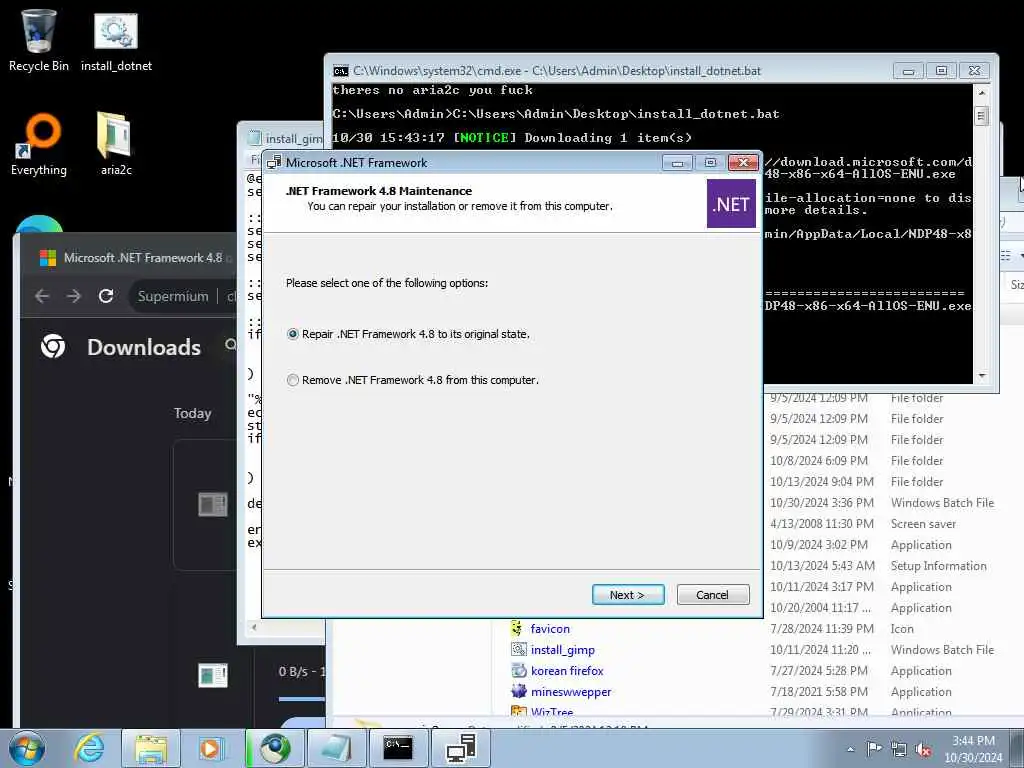Viewport: 1024px width, 768px height.
Task: Click install_gimp Notepad window title
Action: click(x=294, y=138)
